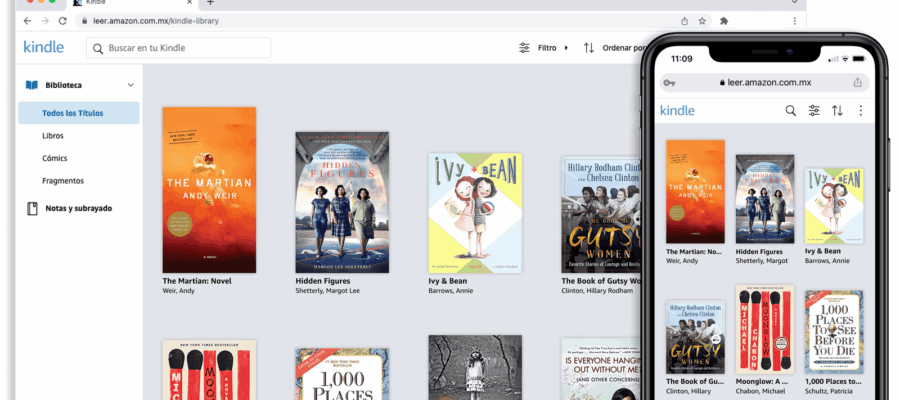Tap the 1,000 Places cover on the phone

[834, 332]
